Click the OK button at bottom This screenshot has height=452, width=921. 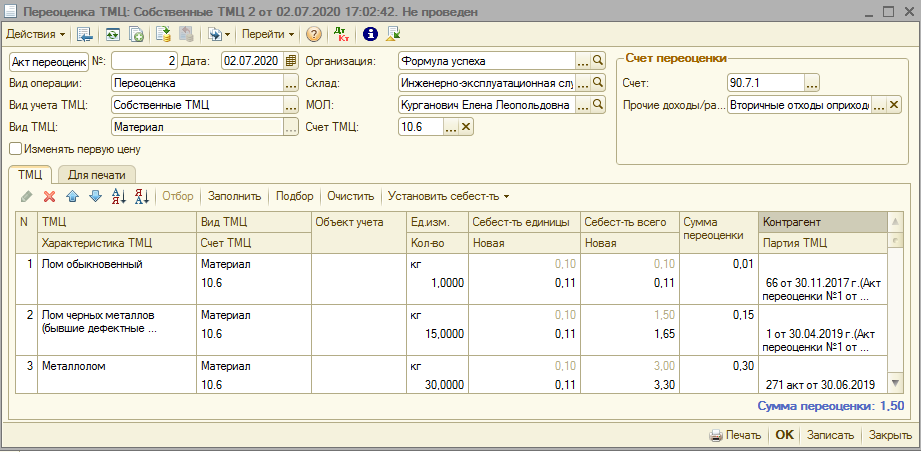pyautogui.click(x=784, y=435)
